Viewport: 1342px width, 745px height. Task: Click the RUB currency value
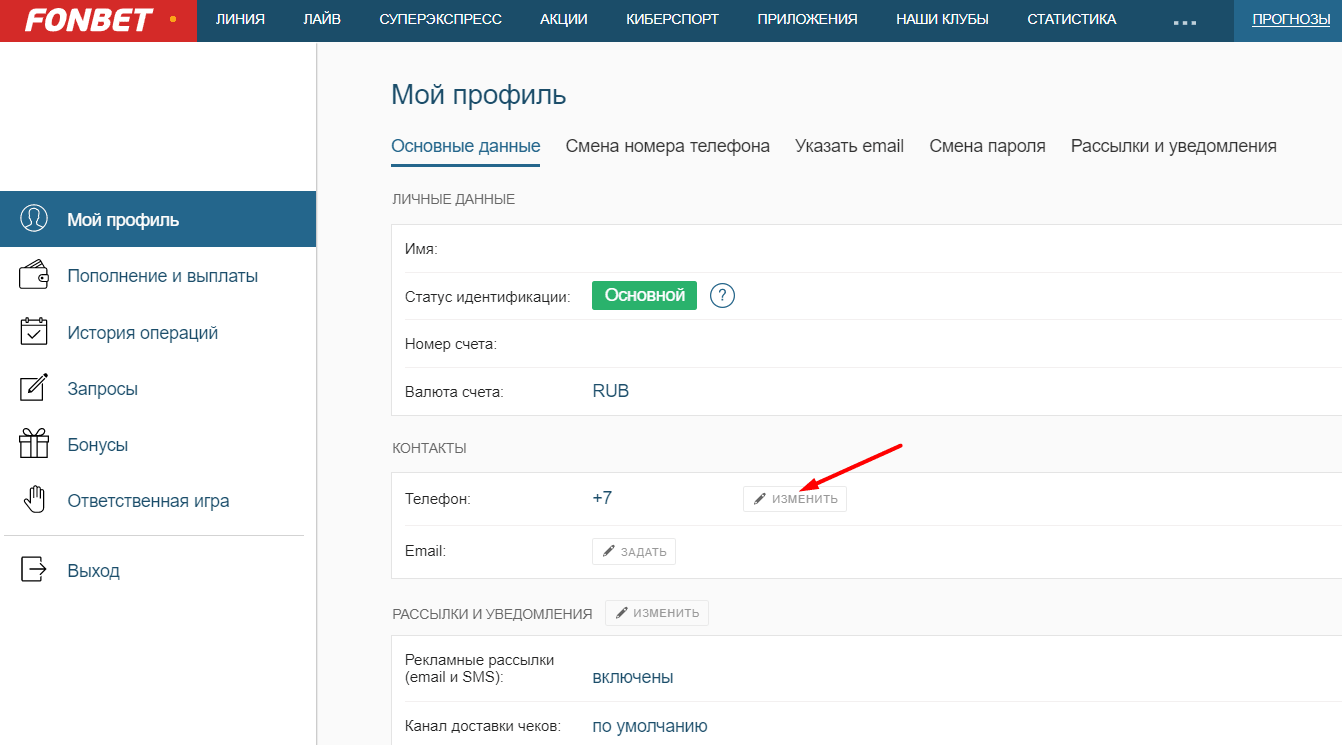611,391
